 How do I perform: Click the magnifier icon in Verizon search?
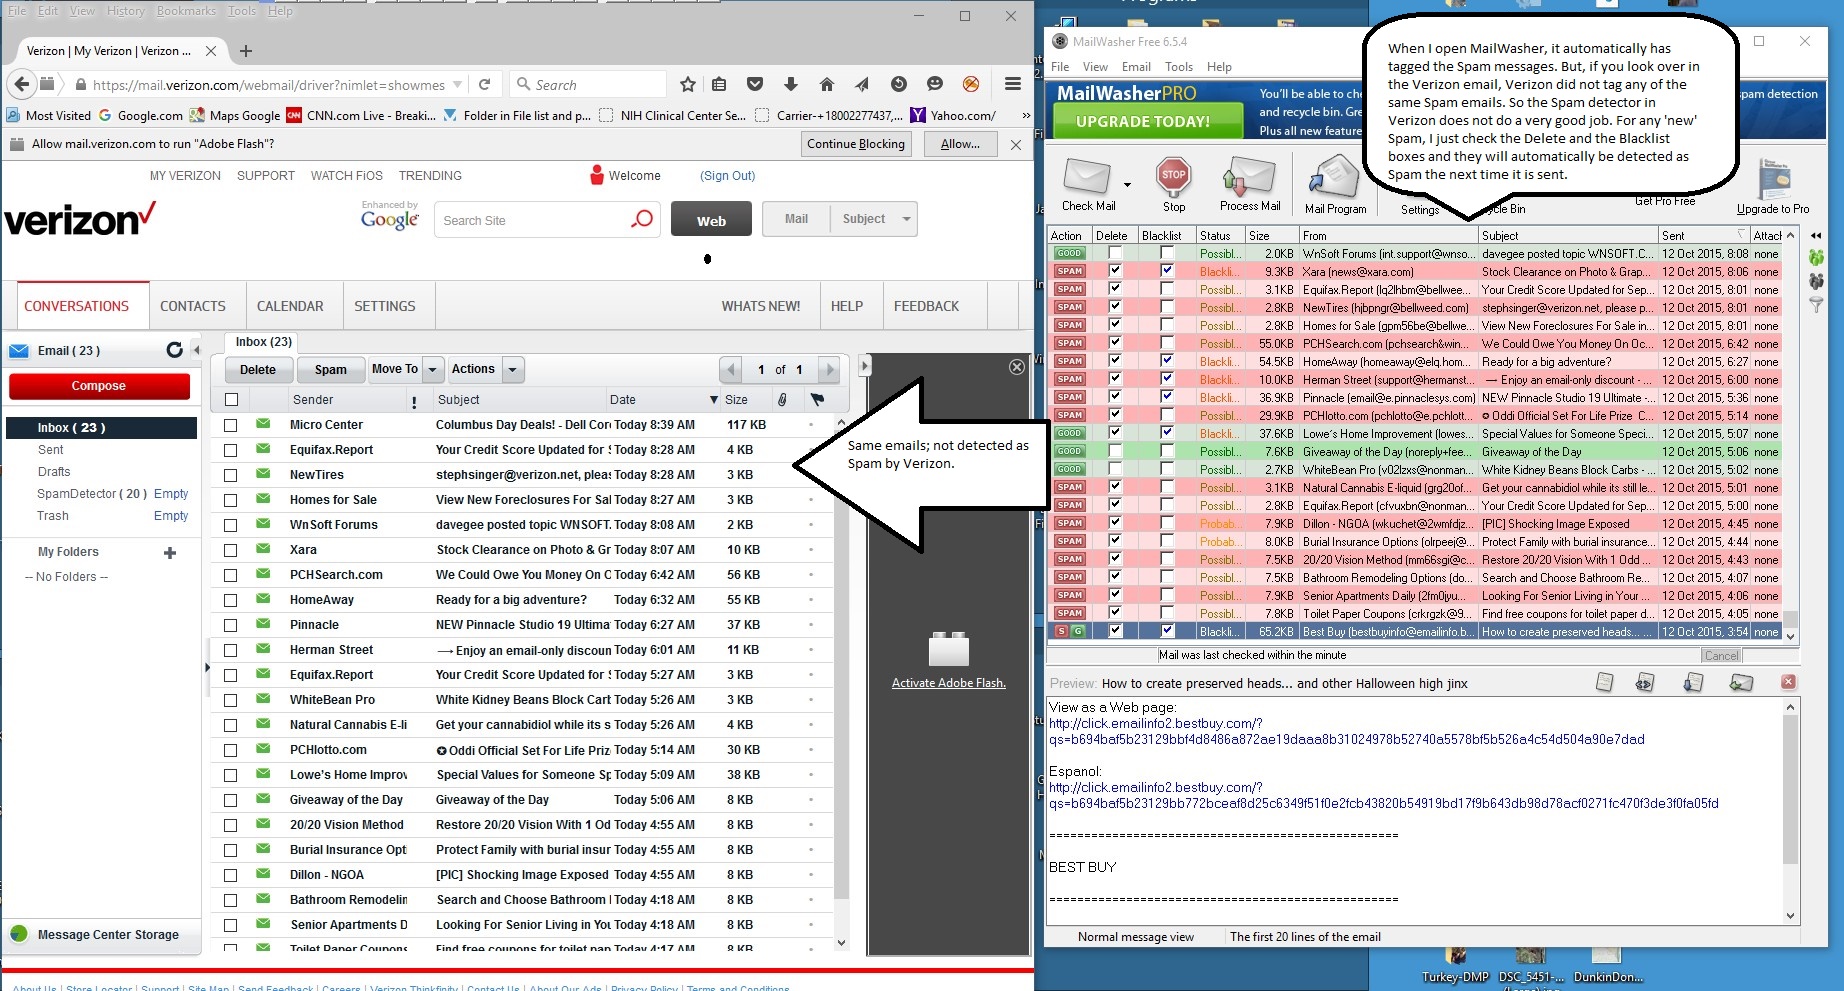(x=642, y=219)
